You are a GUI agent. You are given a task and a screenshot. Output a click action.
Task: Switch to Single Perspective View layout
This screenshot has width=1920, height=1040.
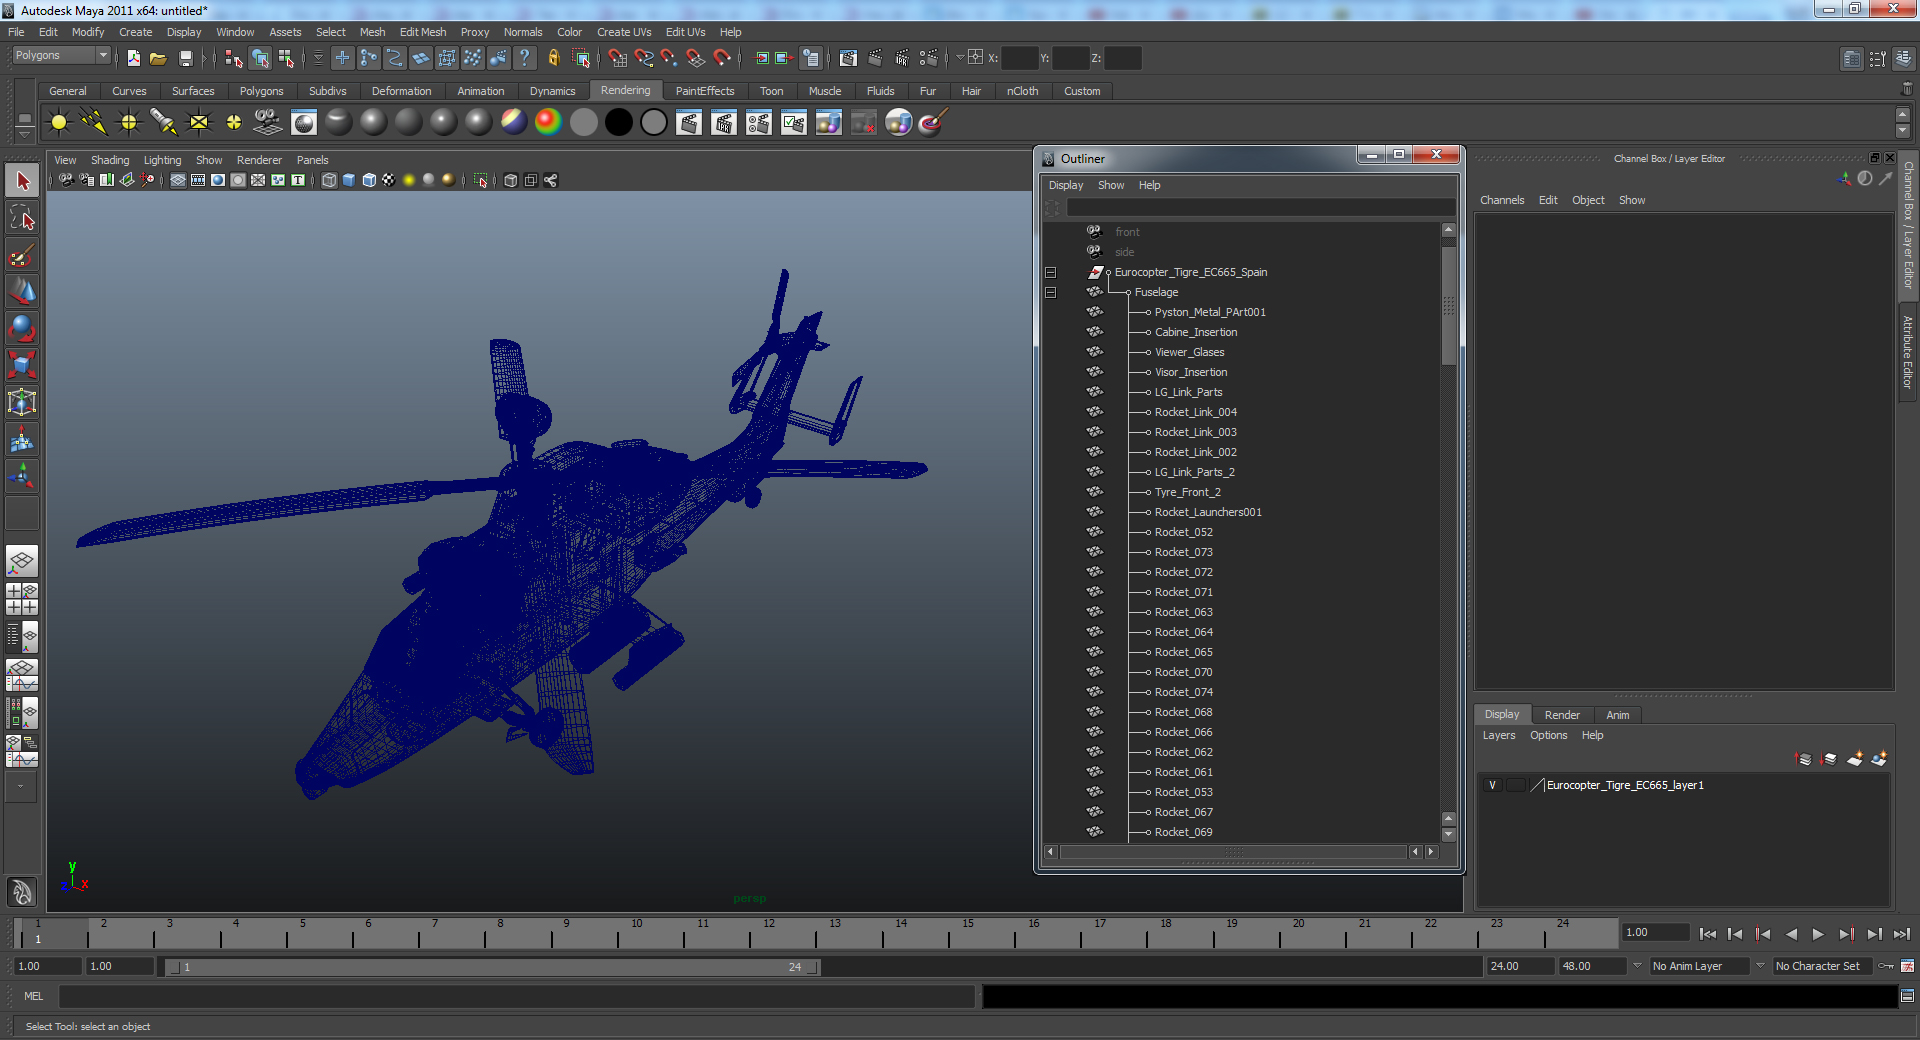click(x=22, y=561)
